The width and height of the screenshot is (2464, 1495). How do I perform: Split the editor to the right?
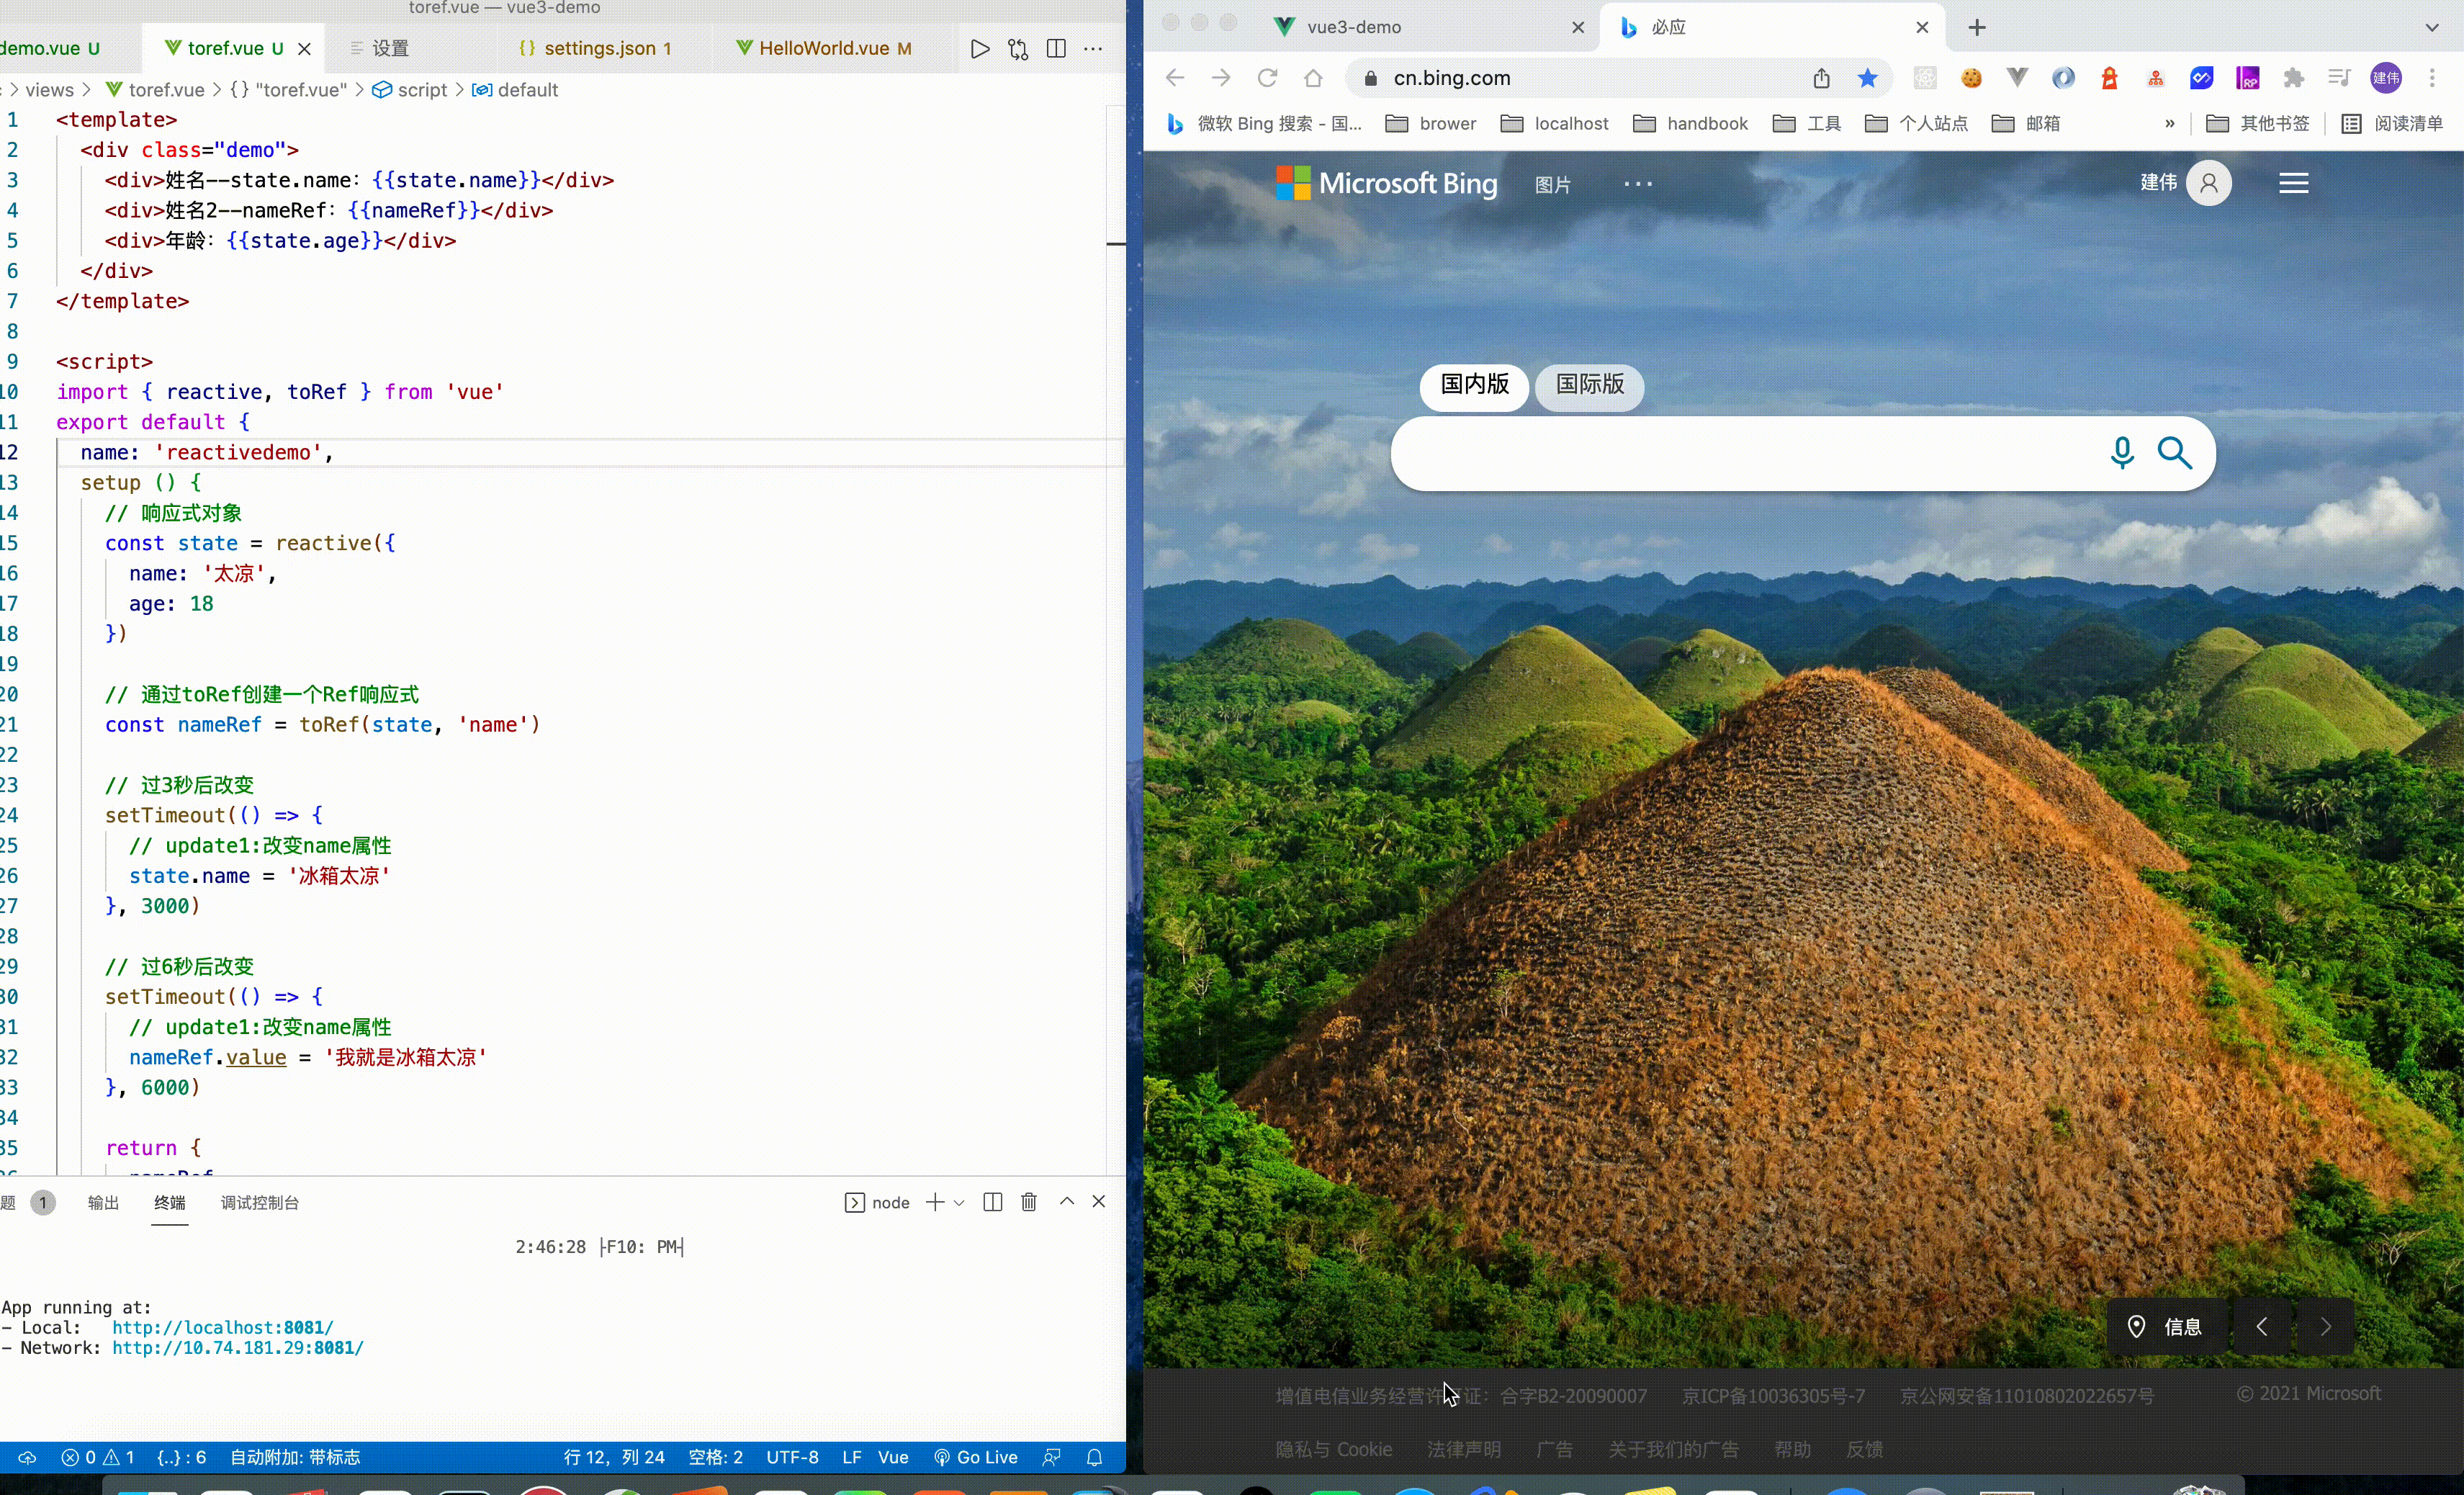(x=1056, y=48)
